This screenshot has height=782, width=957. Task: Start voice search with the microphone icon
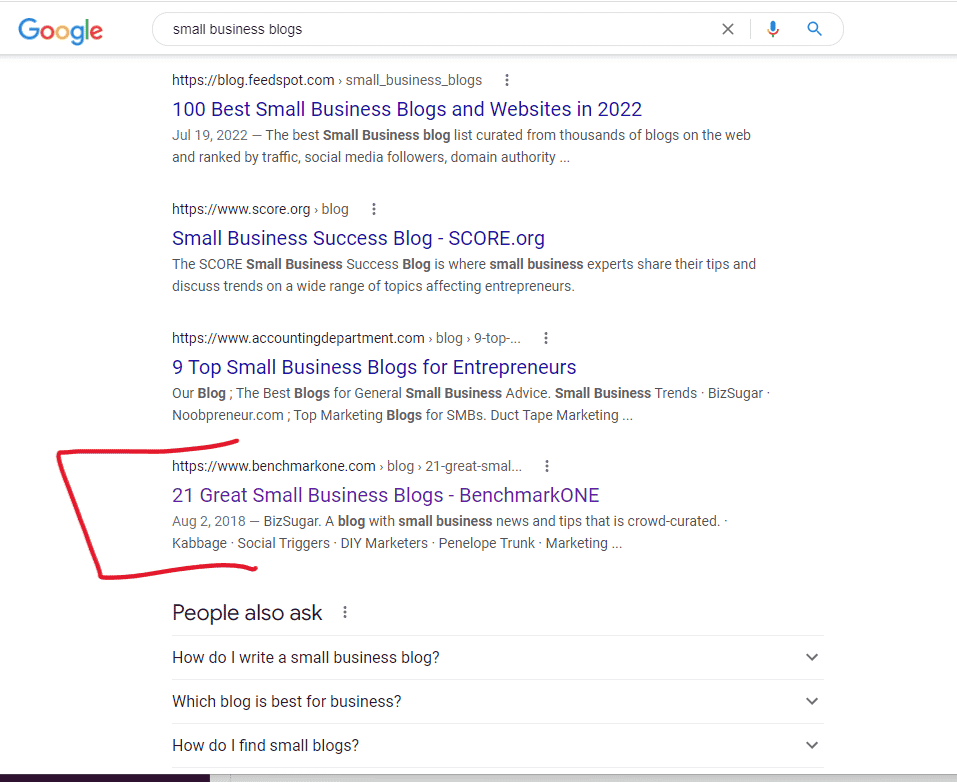[773, 29]
